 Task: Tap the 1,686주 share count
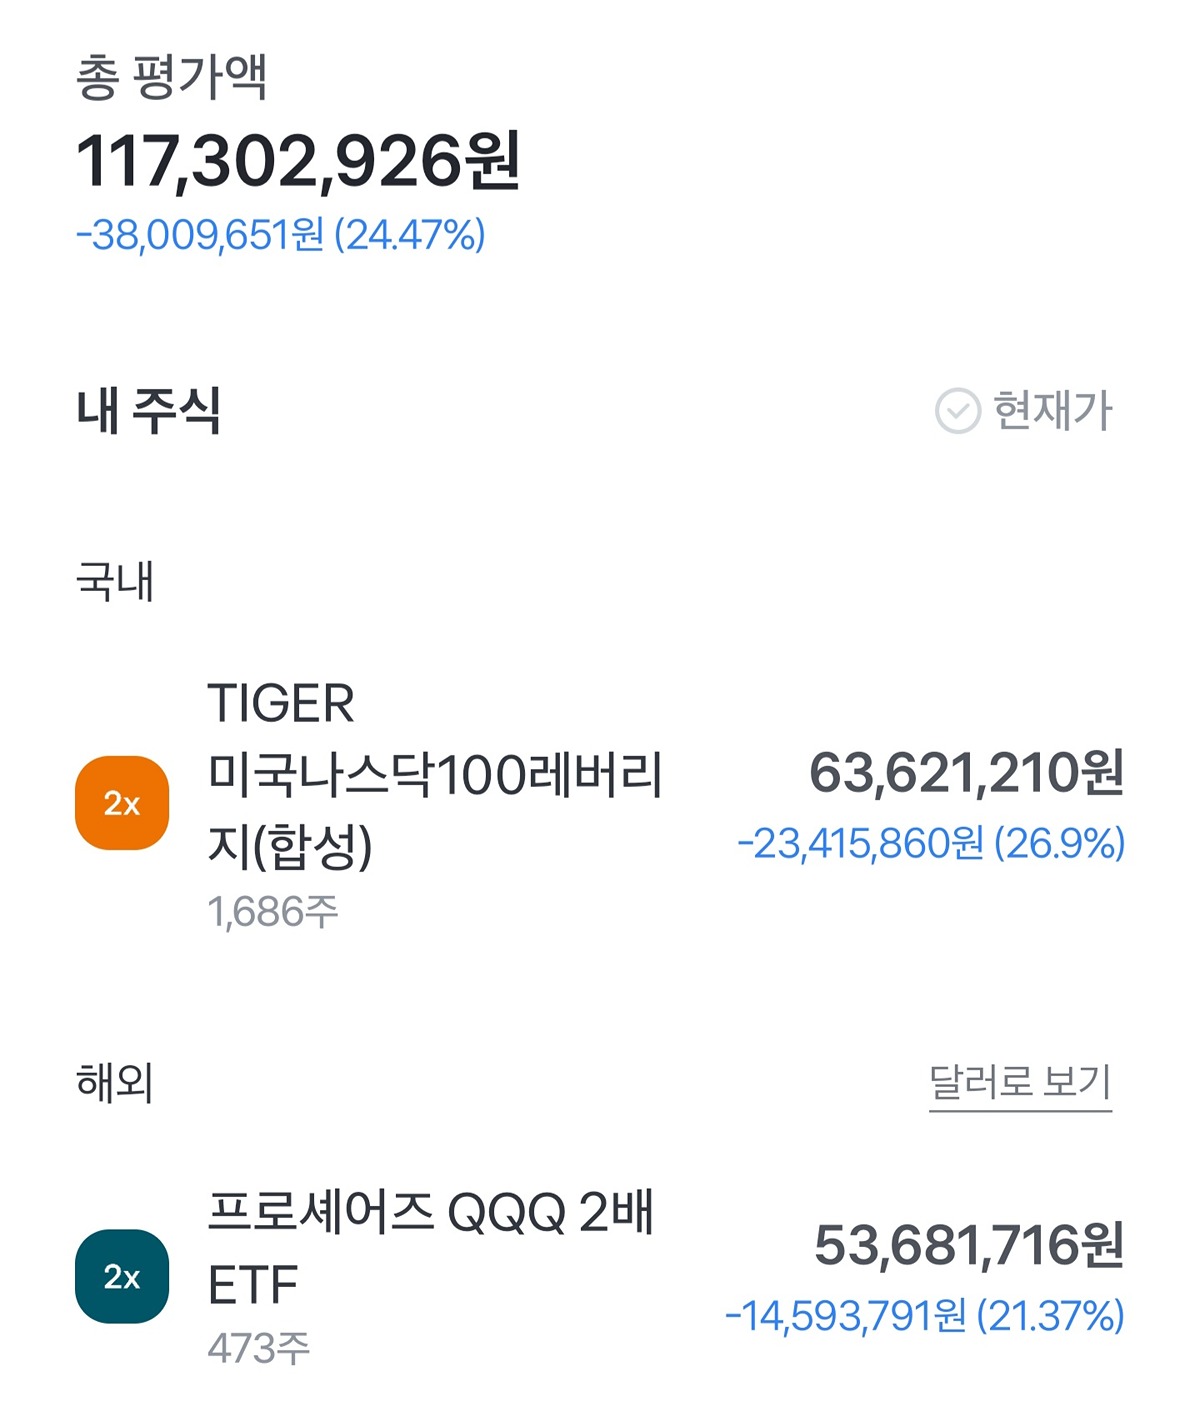[x=273, y=912]
